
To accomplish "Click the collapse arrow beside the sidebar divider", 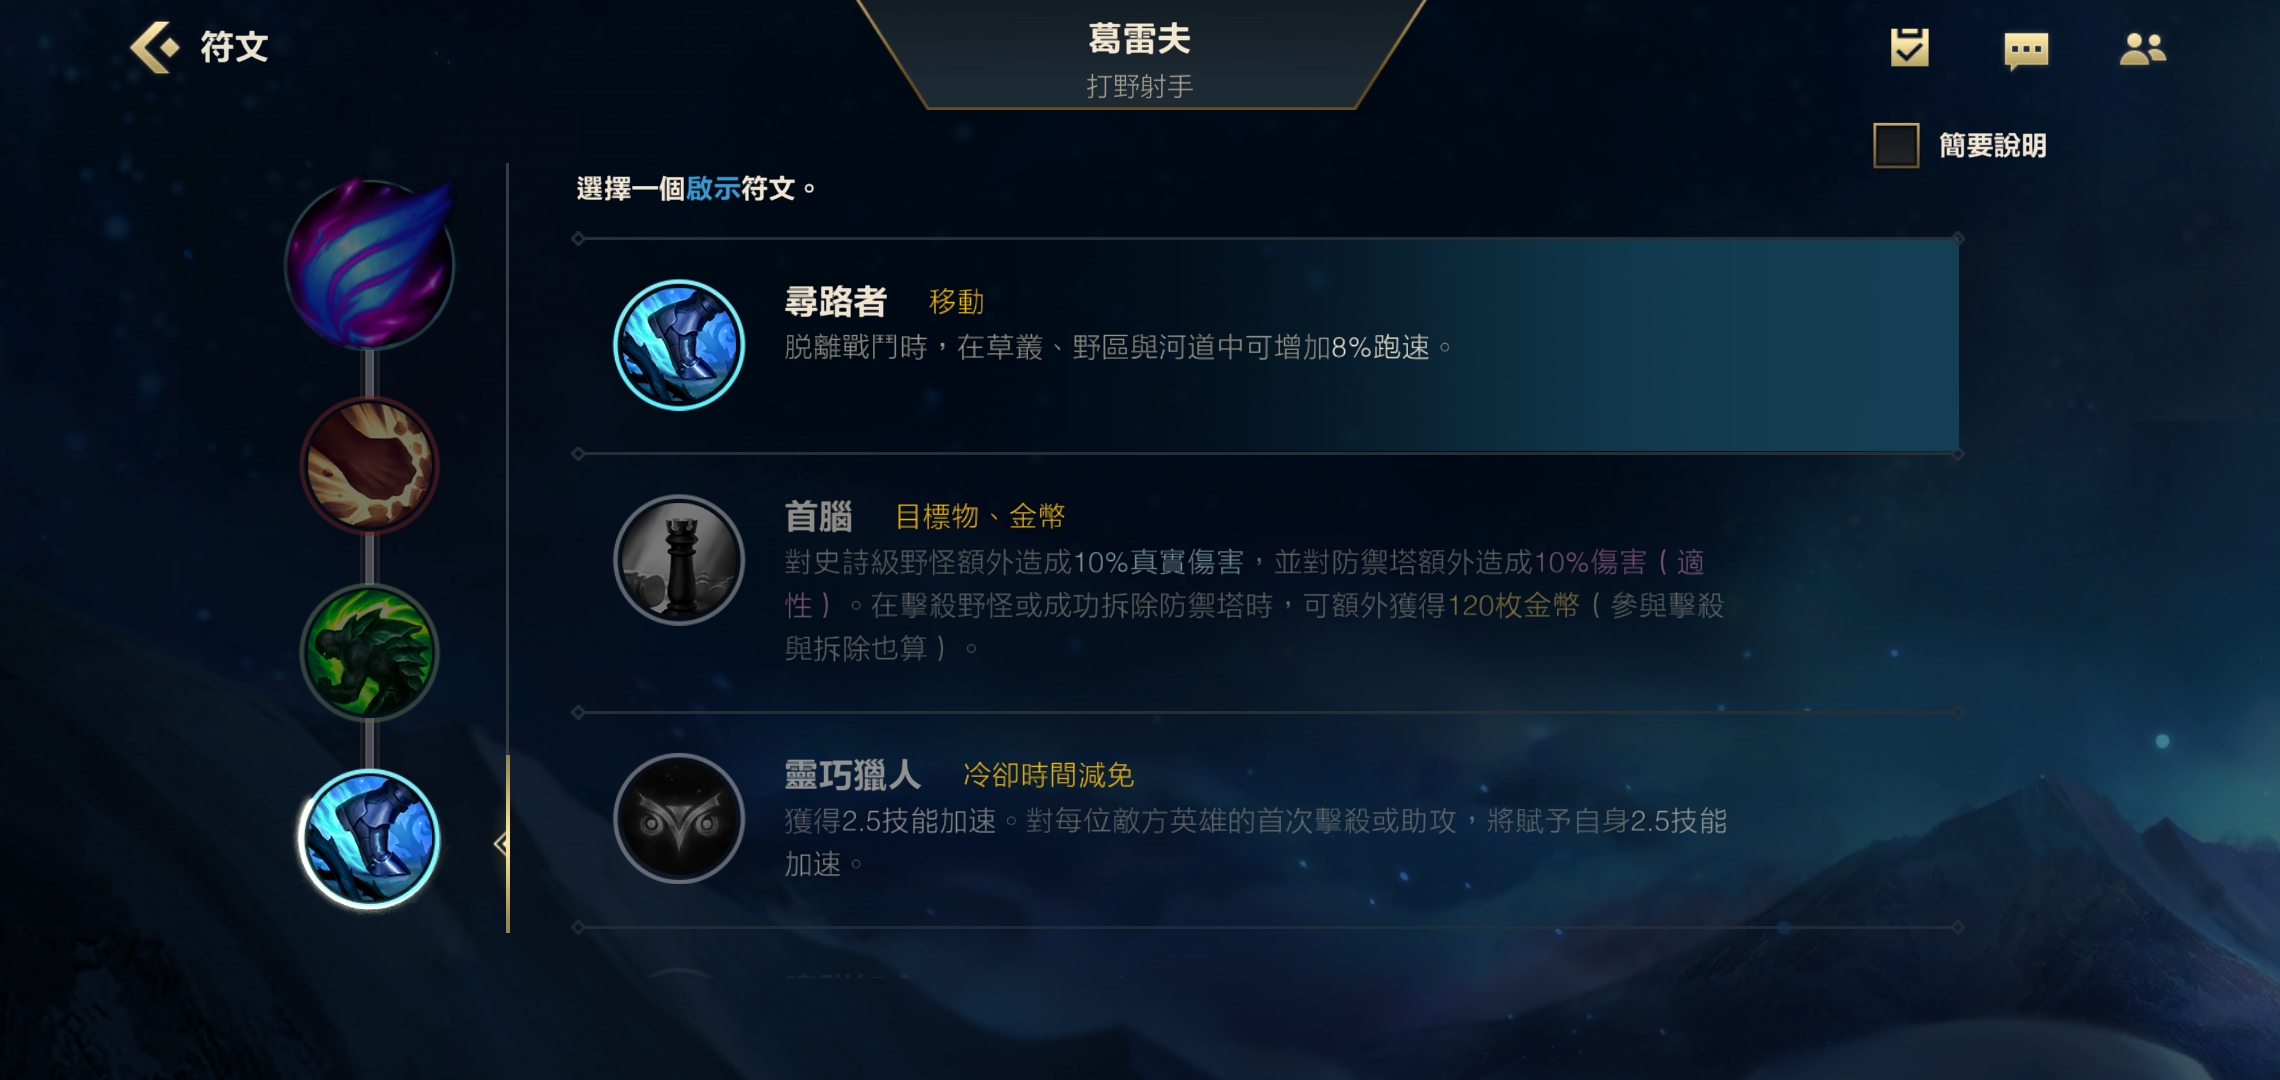I will tap(500, 844).
